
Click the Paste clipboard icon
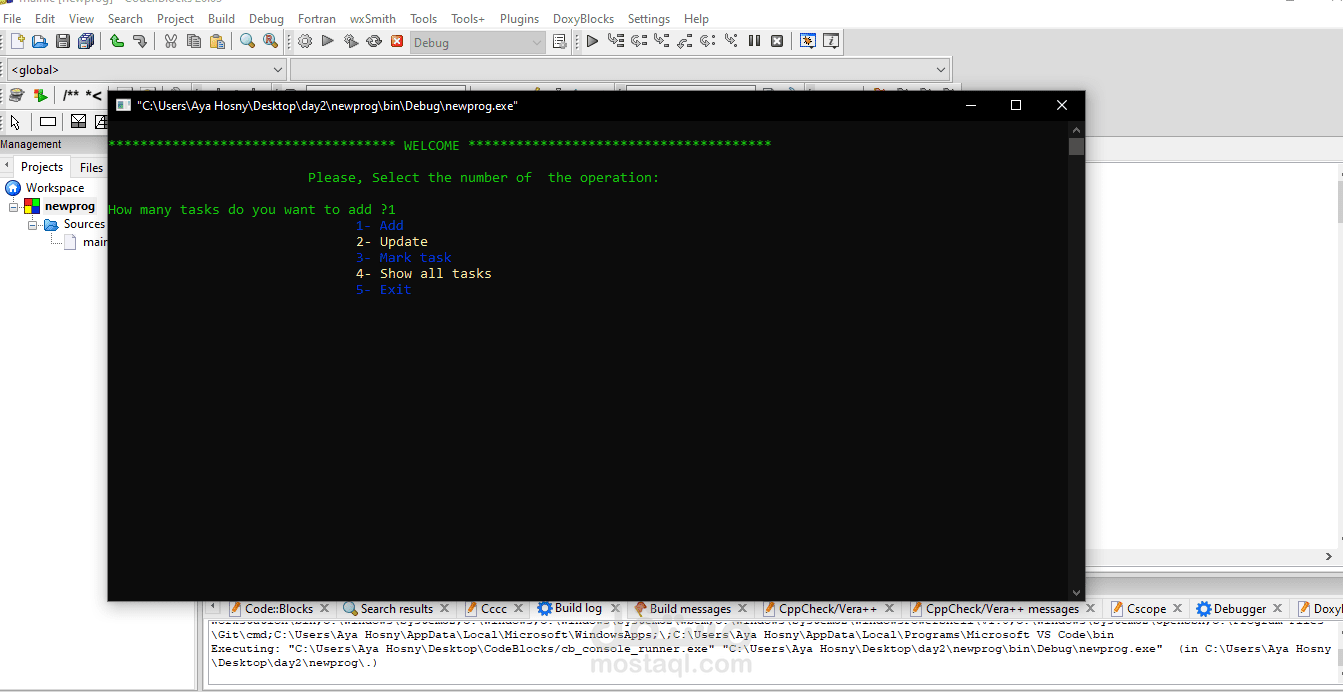click(217, 41)
